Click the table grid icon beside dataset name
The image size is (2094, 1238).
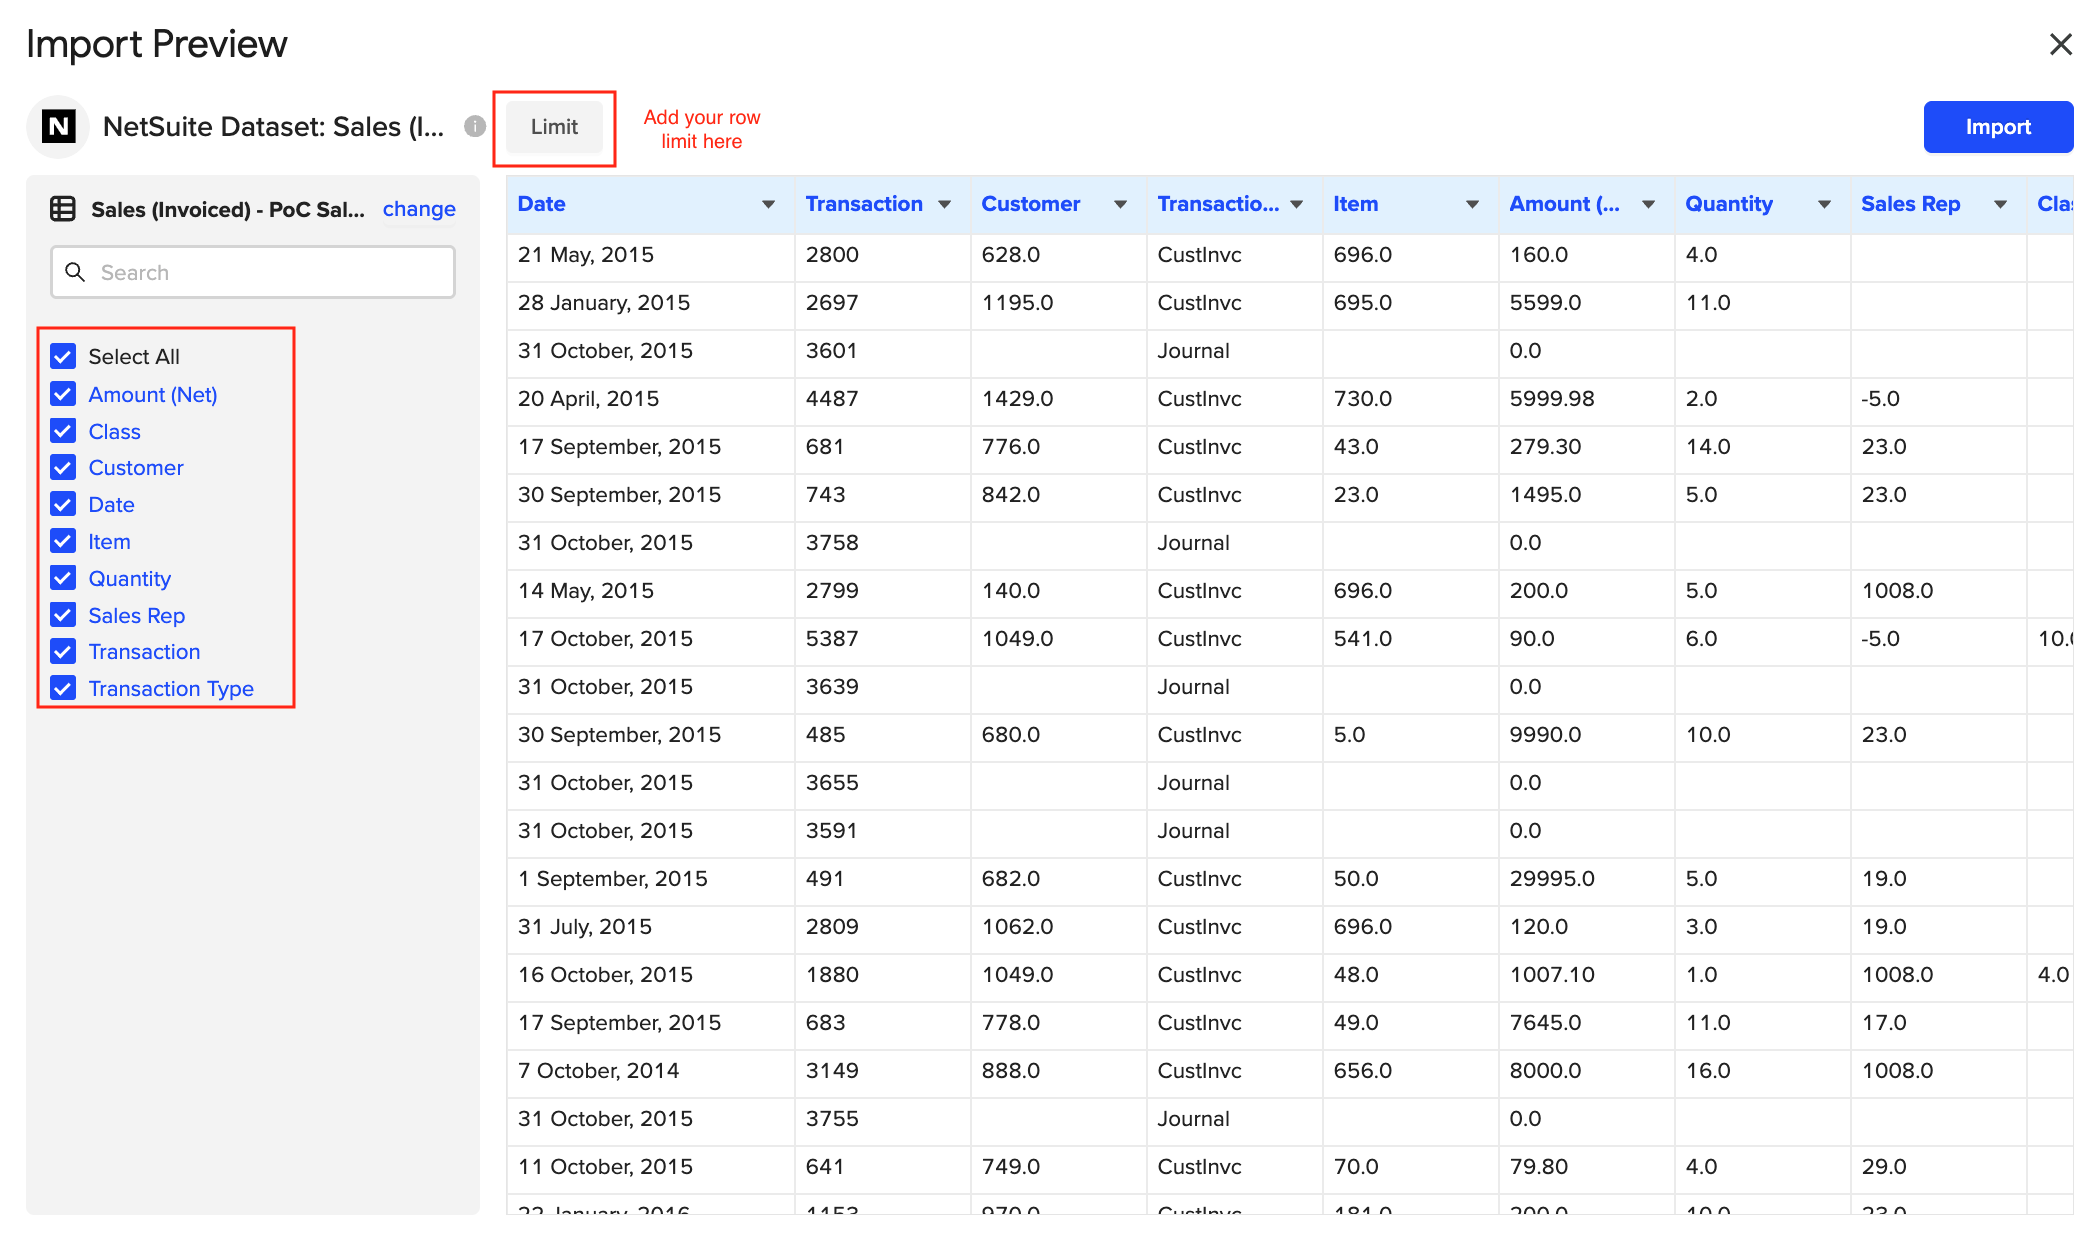tap(63, 209)
